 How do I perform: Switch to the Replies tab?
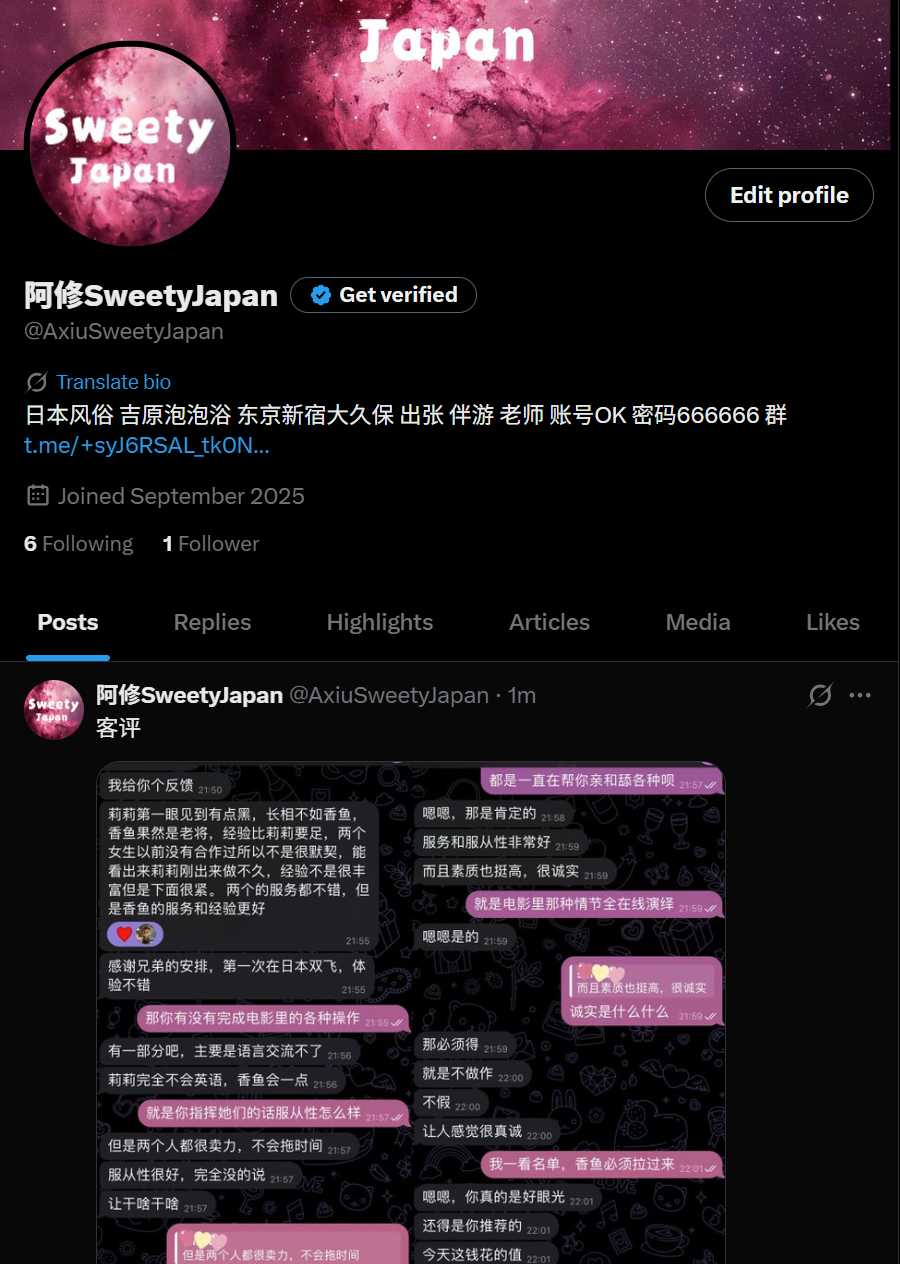(212, 622)
